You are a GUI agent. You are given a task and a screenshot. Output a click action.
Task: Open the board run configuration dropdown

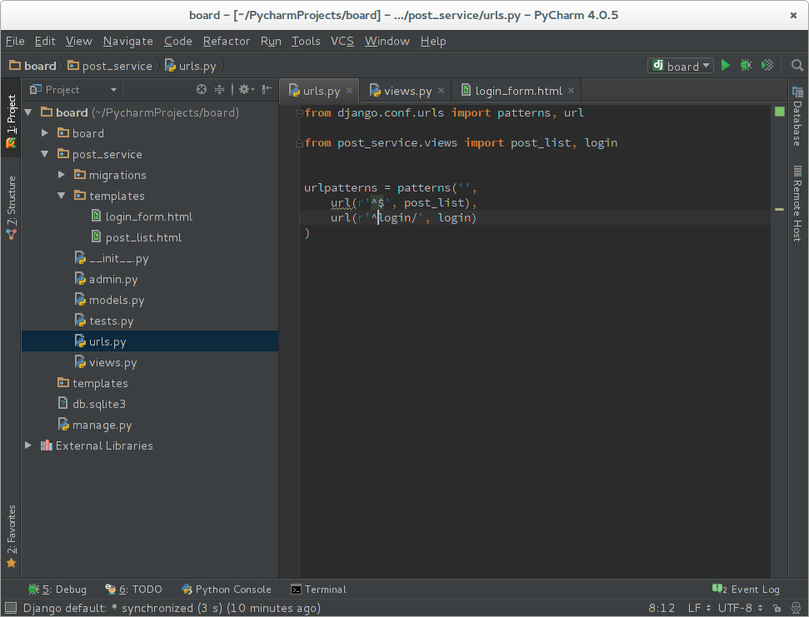pyautogui.click(x=681, y=66)
